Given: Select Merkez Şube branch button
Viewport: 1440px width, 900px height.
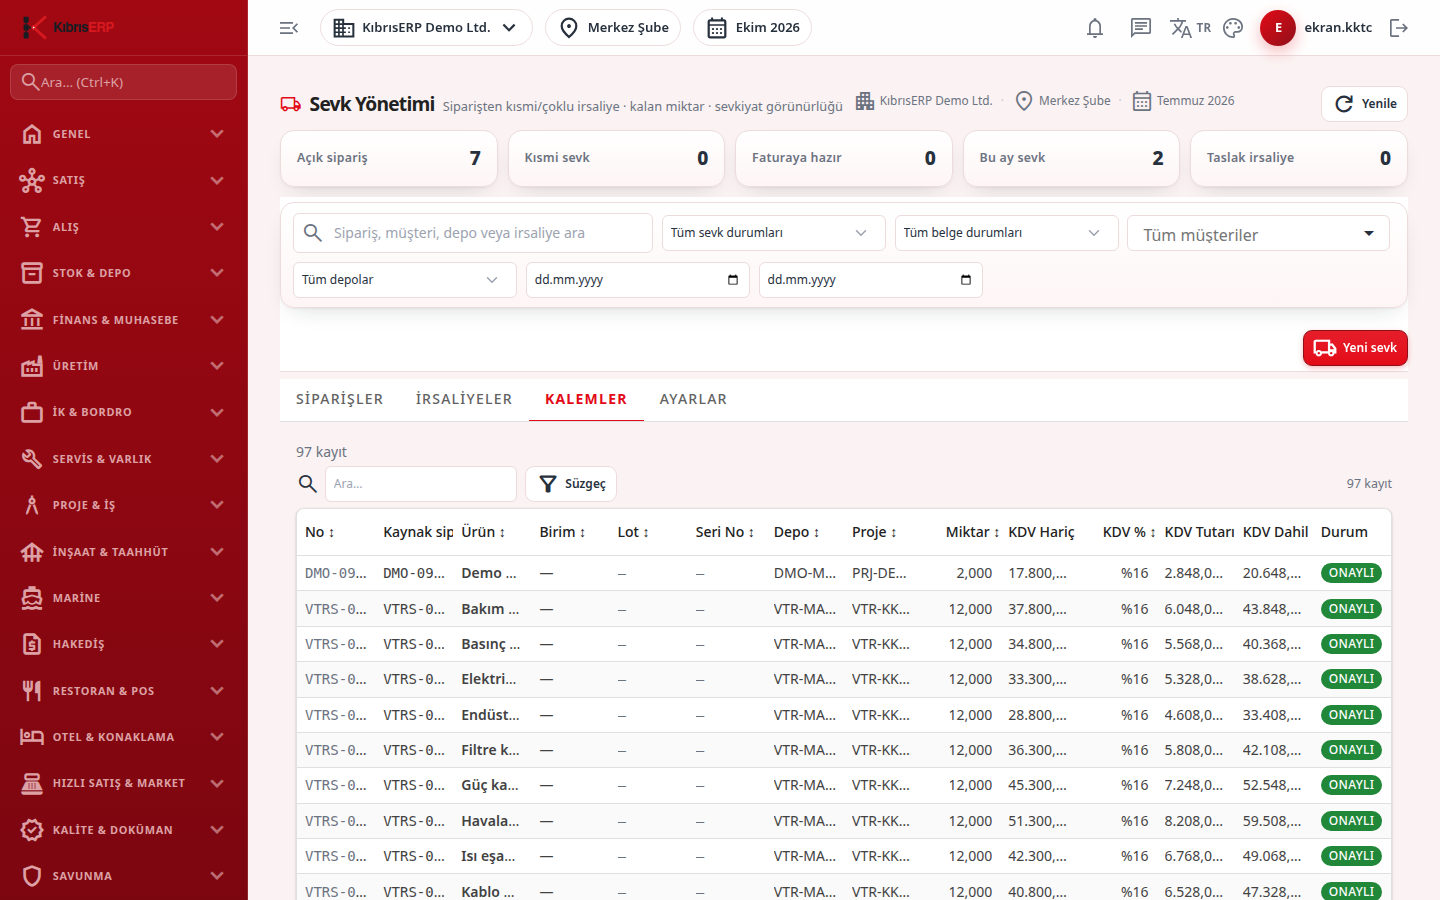Looking at the screenshot, I should click(x=613, y=28).
